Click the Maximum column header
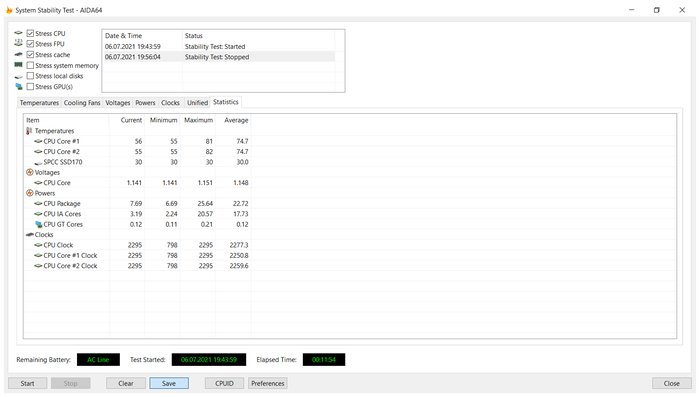The width and height of the screenshot is (700, 397). 198,120
